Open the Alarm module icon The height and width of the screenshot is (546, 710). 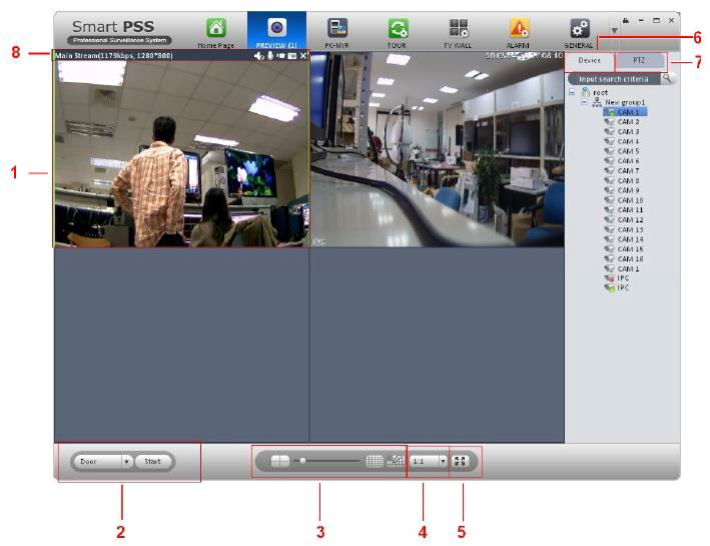pos(519,29)
